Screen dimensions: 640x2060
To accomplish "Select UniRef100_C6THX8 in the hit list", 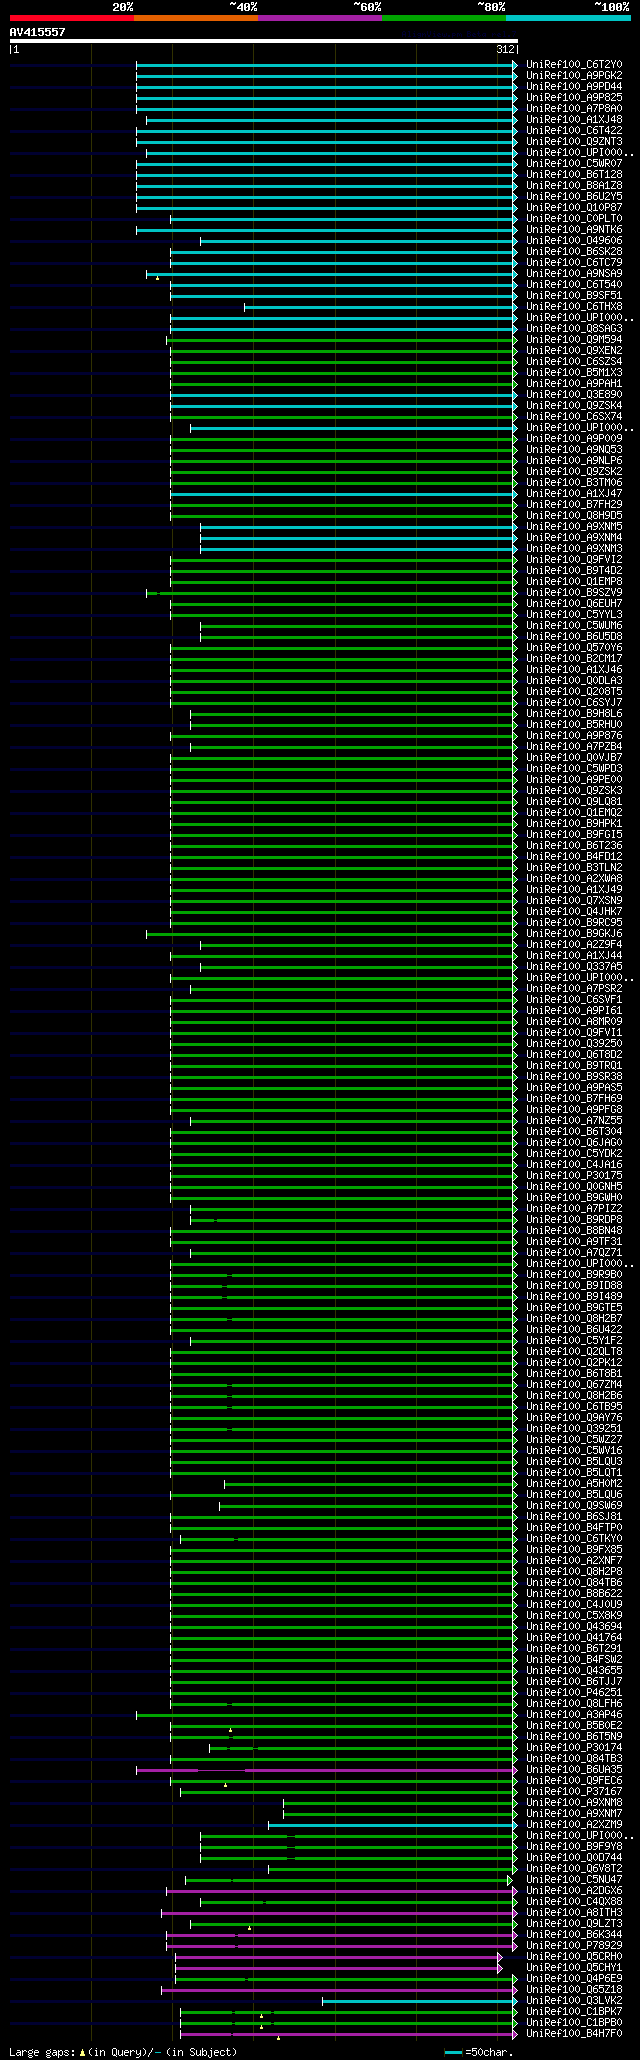I will pyautogui.click(x=574, y=307).
